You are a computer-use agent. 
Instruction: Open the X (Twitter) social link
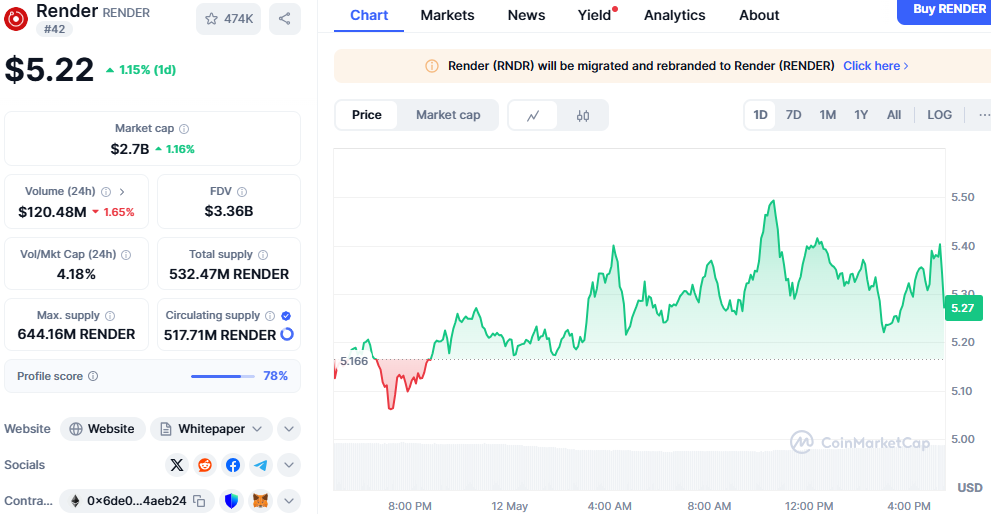tap(177, 465)
